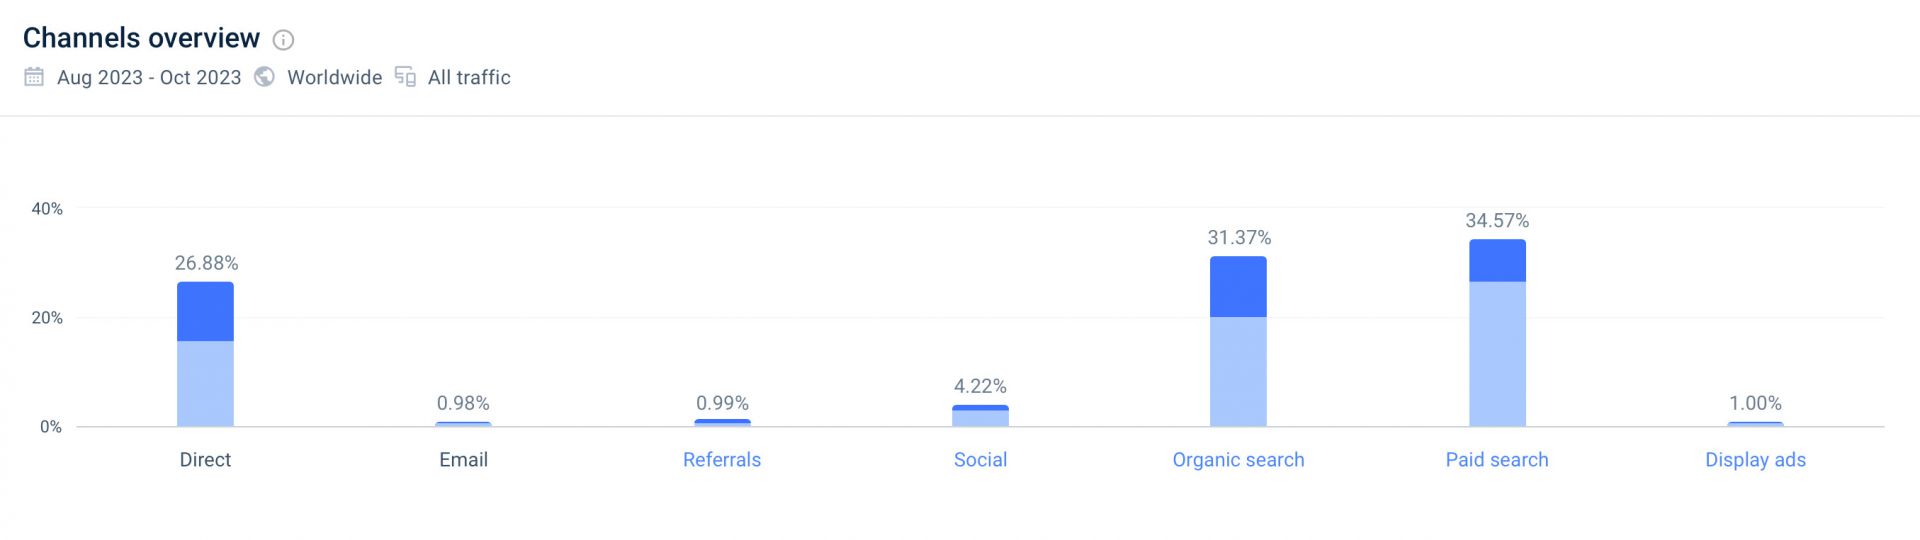Click the dark blue top of Organic search bar

click(x=1238, y=287)
